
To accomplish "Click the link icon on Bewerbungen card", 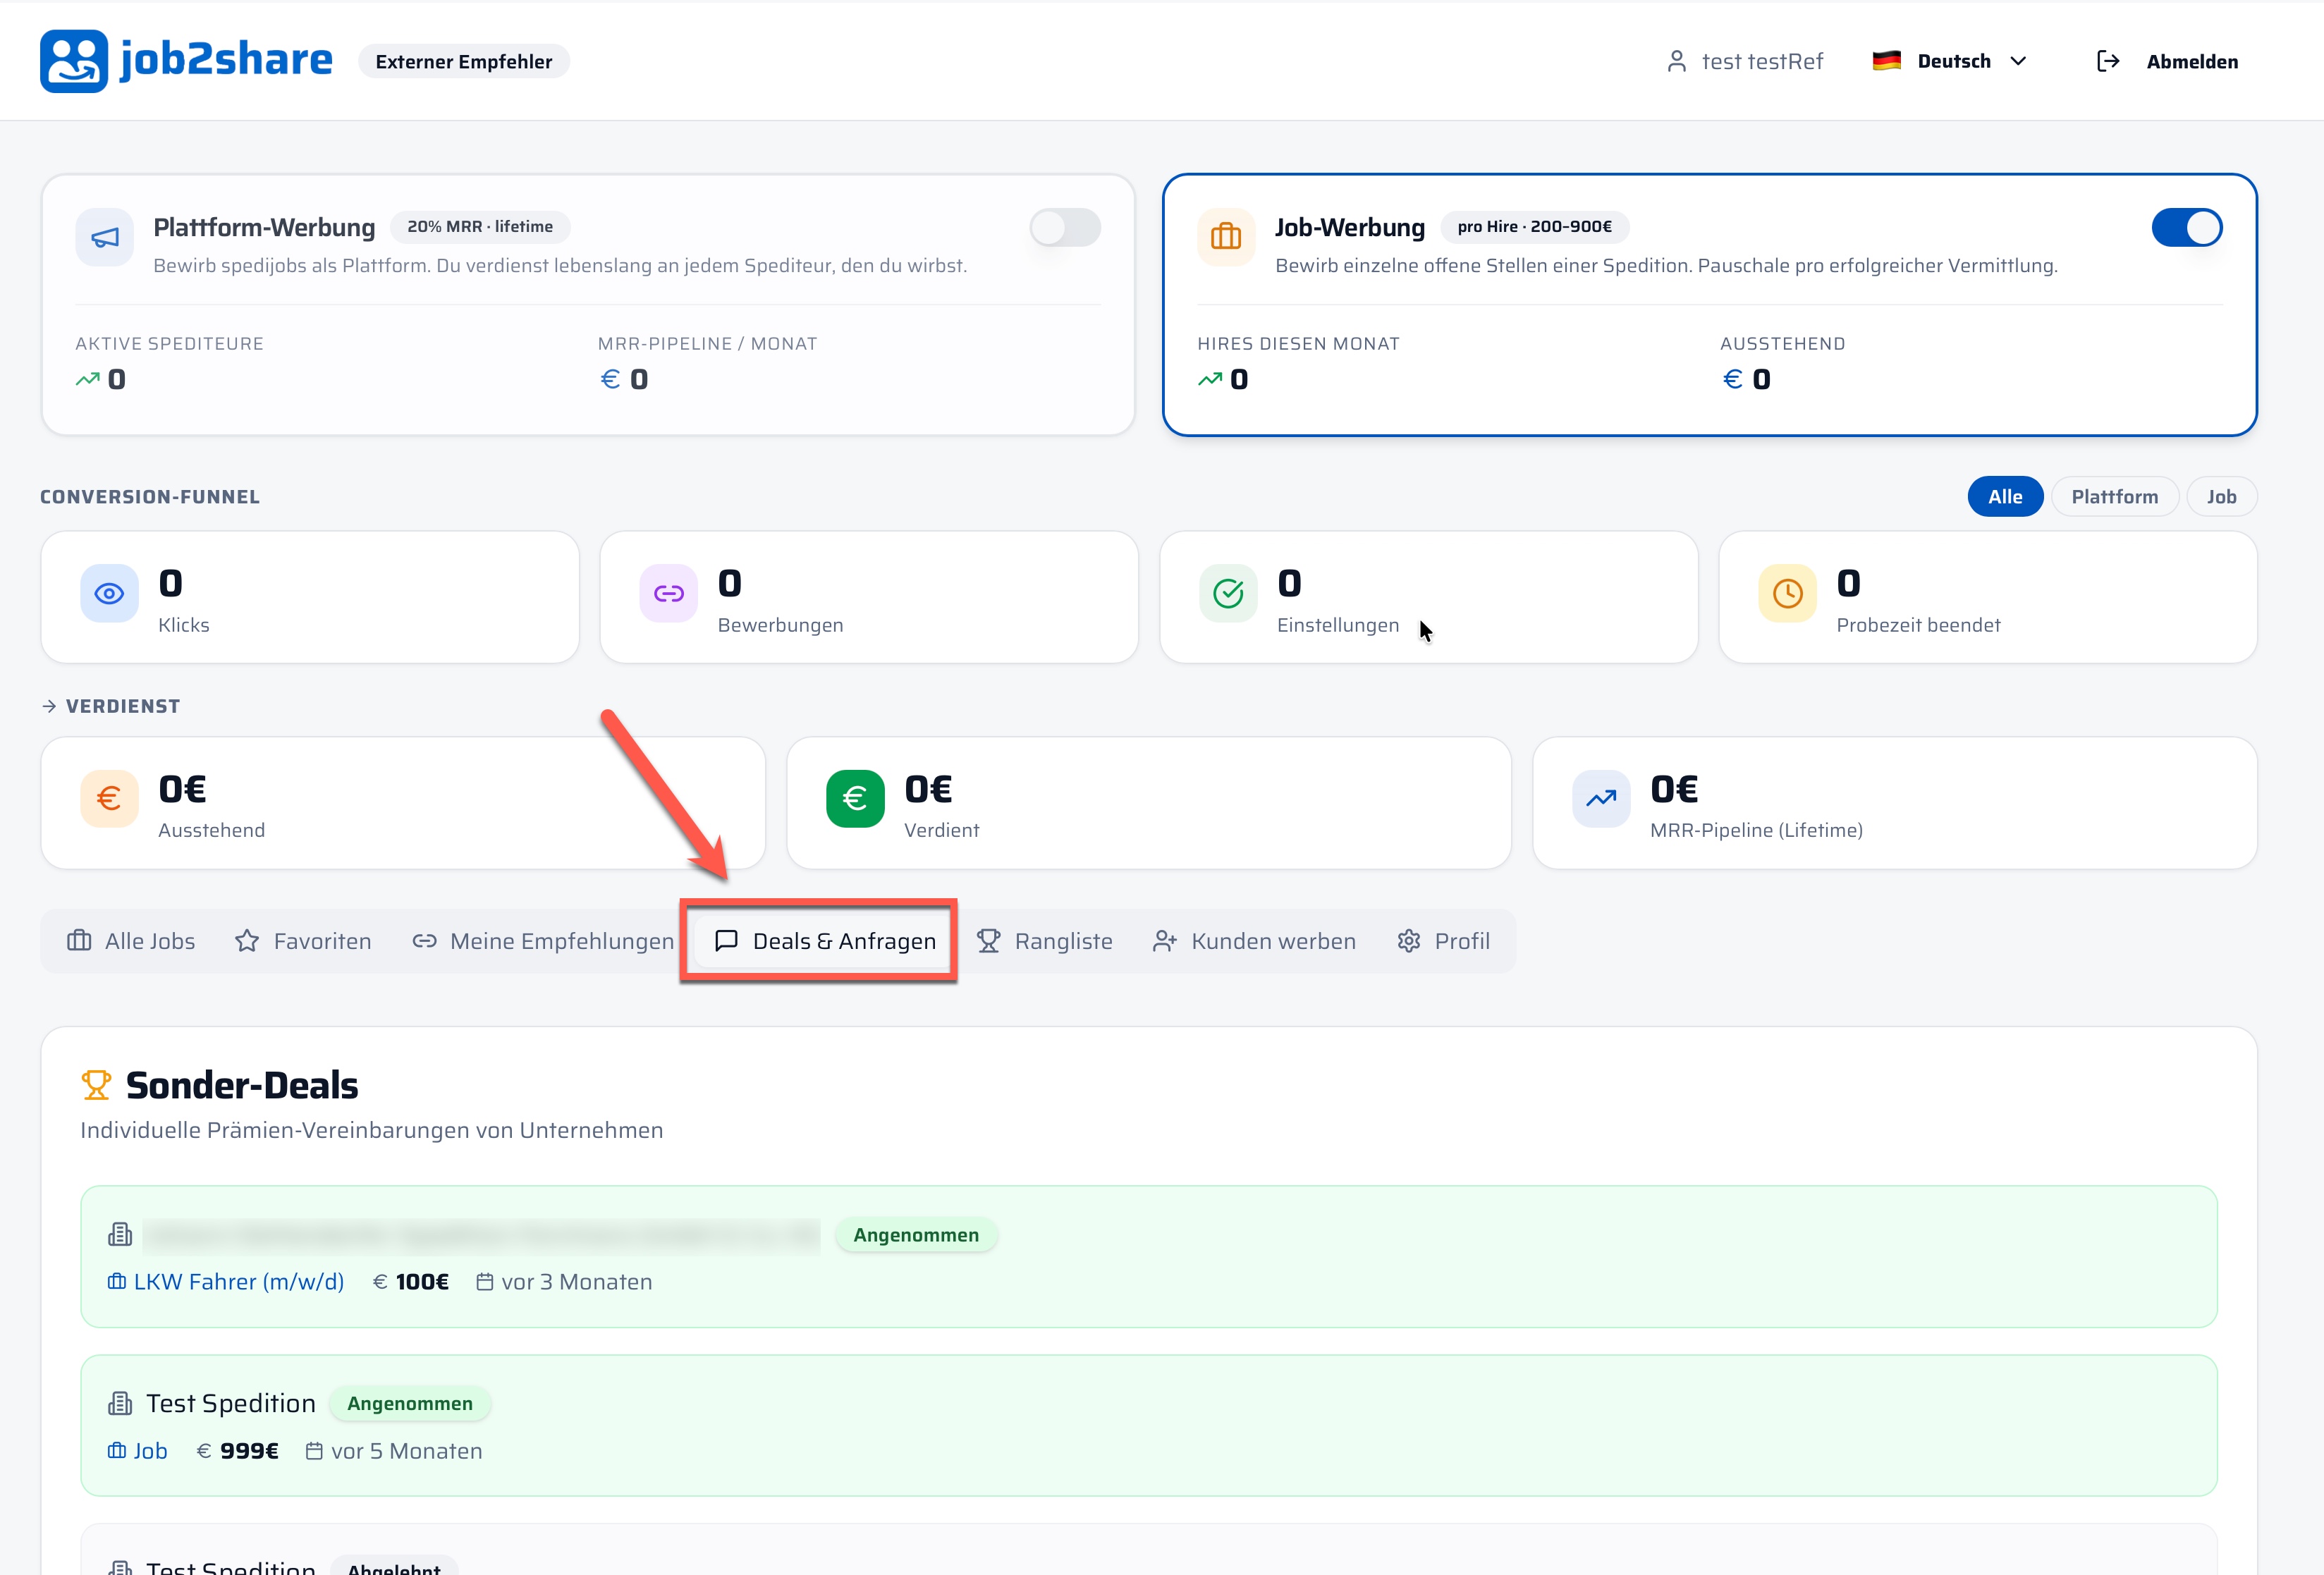I will tap(669, 594).
